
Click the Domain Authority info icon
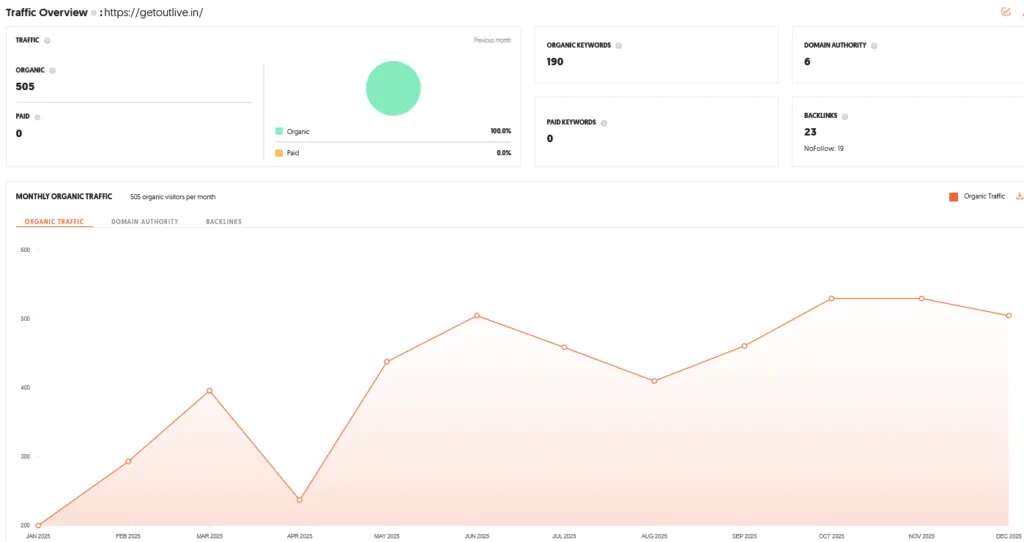point(874,46)
